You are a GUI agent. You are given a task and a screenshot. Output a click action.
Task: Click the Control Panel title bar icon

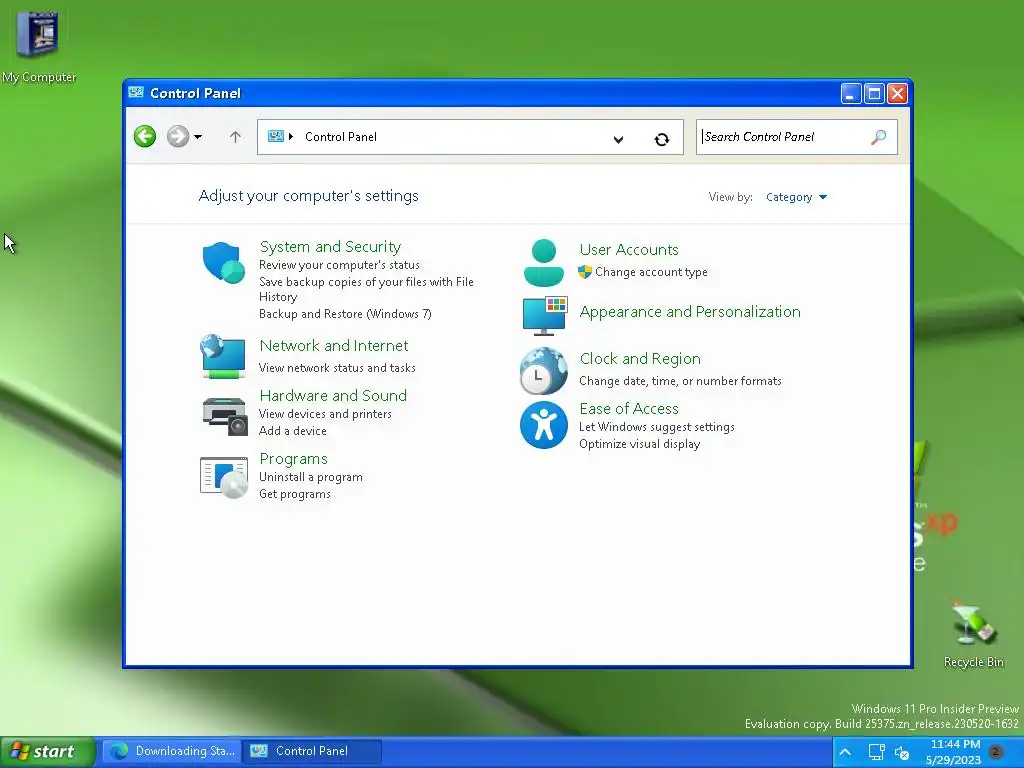tap(136, 92)
